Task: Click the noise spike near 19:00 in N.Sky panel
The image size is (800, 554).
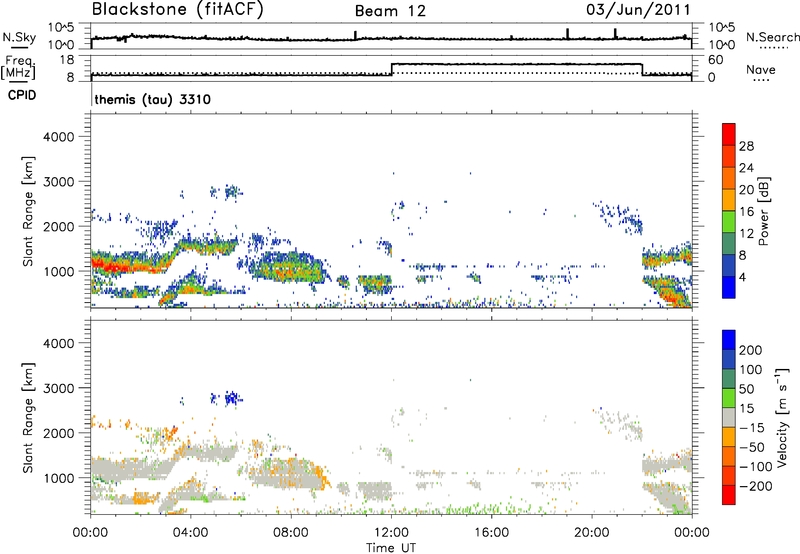Action: coord(567,34)
